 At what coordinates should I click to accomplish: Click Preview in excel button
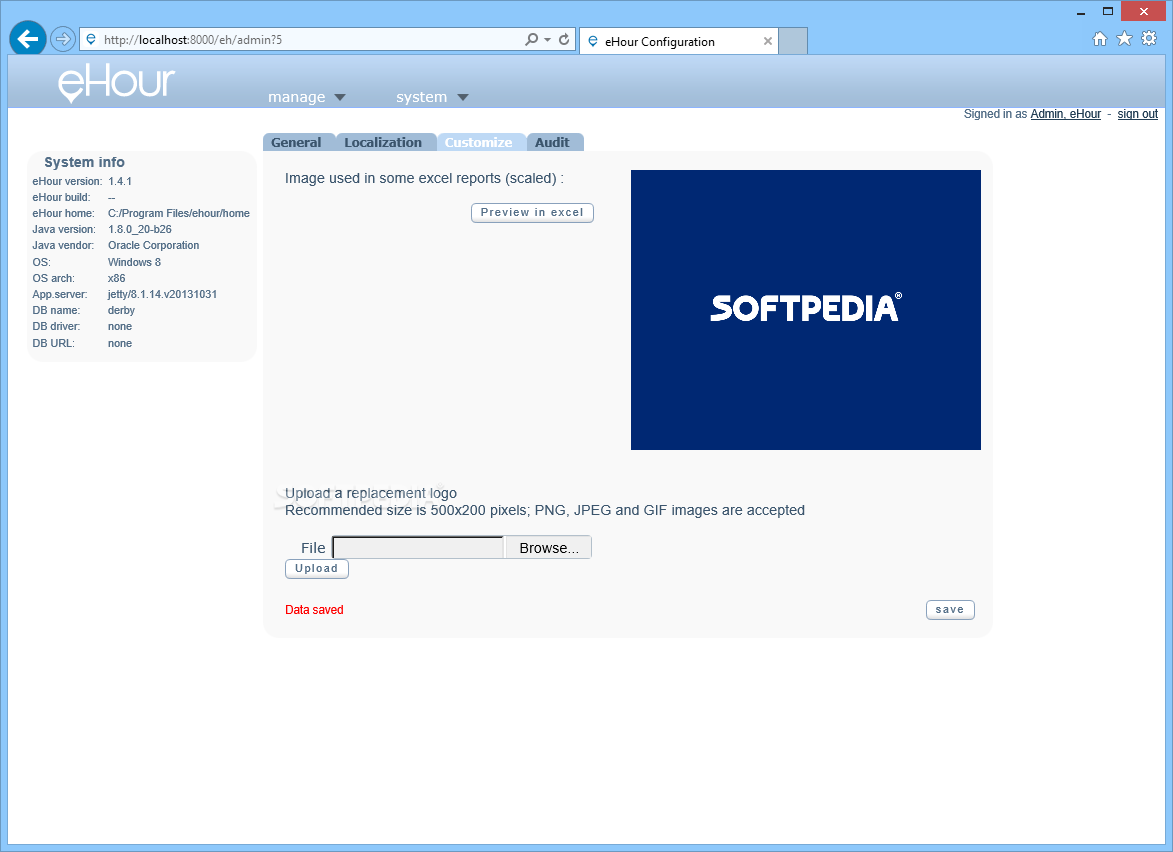click(x=532, y=212)
